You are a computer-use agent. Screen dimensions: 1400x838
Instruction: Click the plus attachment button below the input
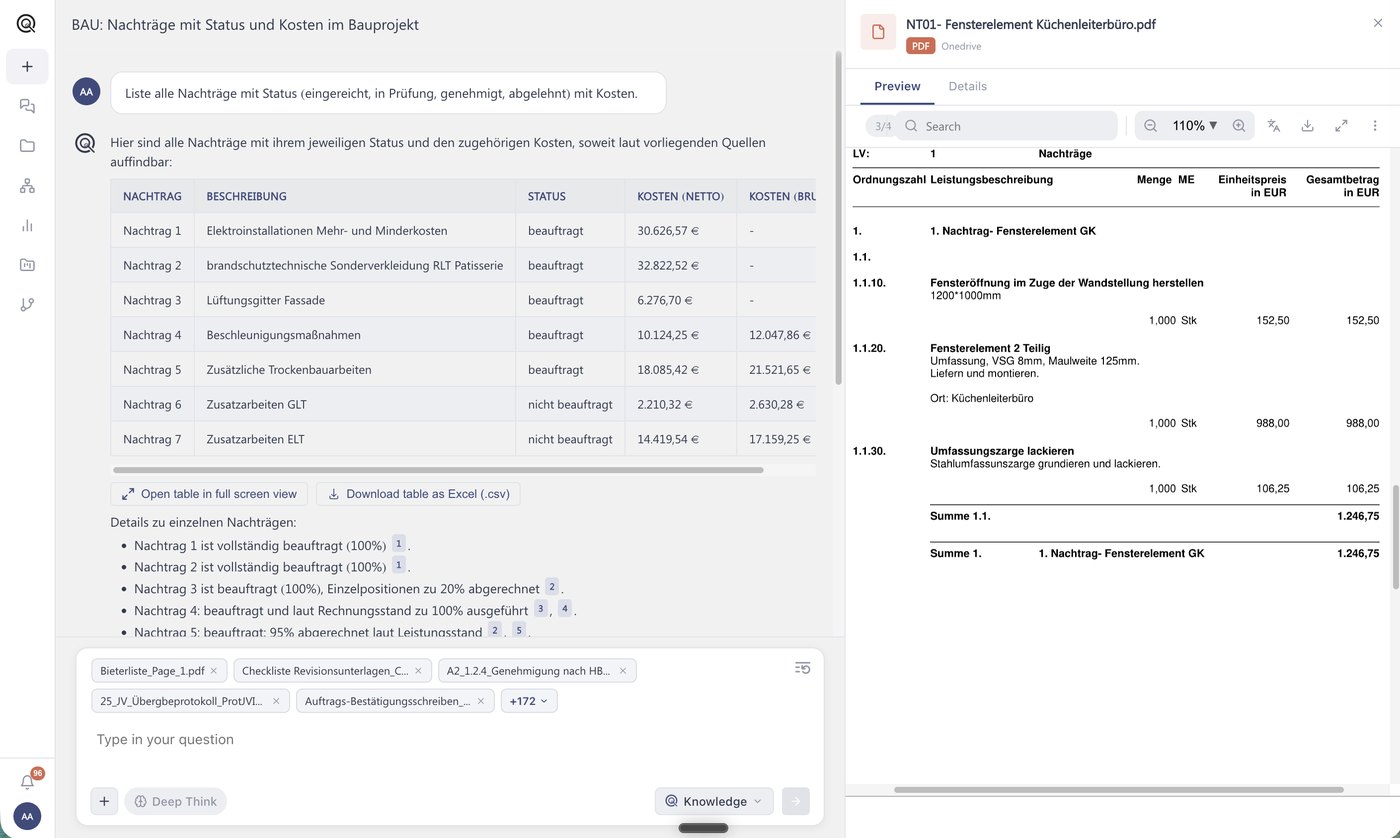coord(104,801)
